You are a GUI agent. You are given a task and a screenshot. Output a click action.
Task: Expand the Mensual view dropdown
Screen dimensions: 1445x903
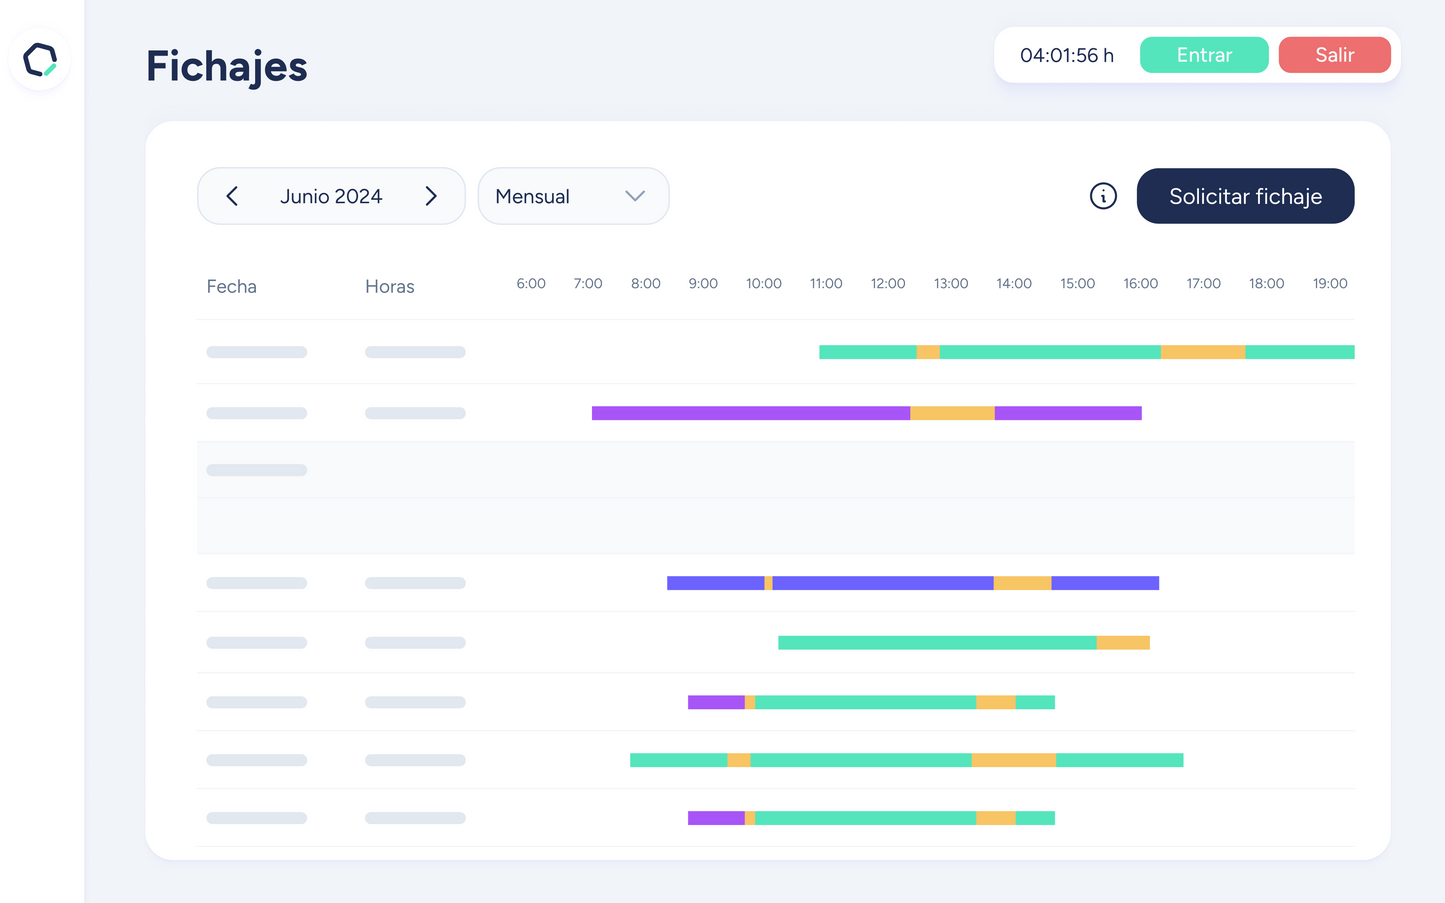[572, 196]
